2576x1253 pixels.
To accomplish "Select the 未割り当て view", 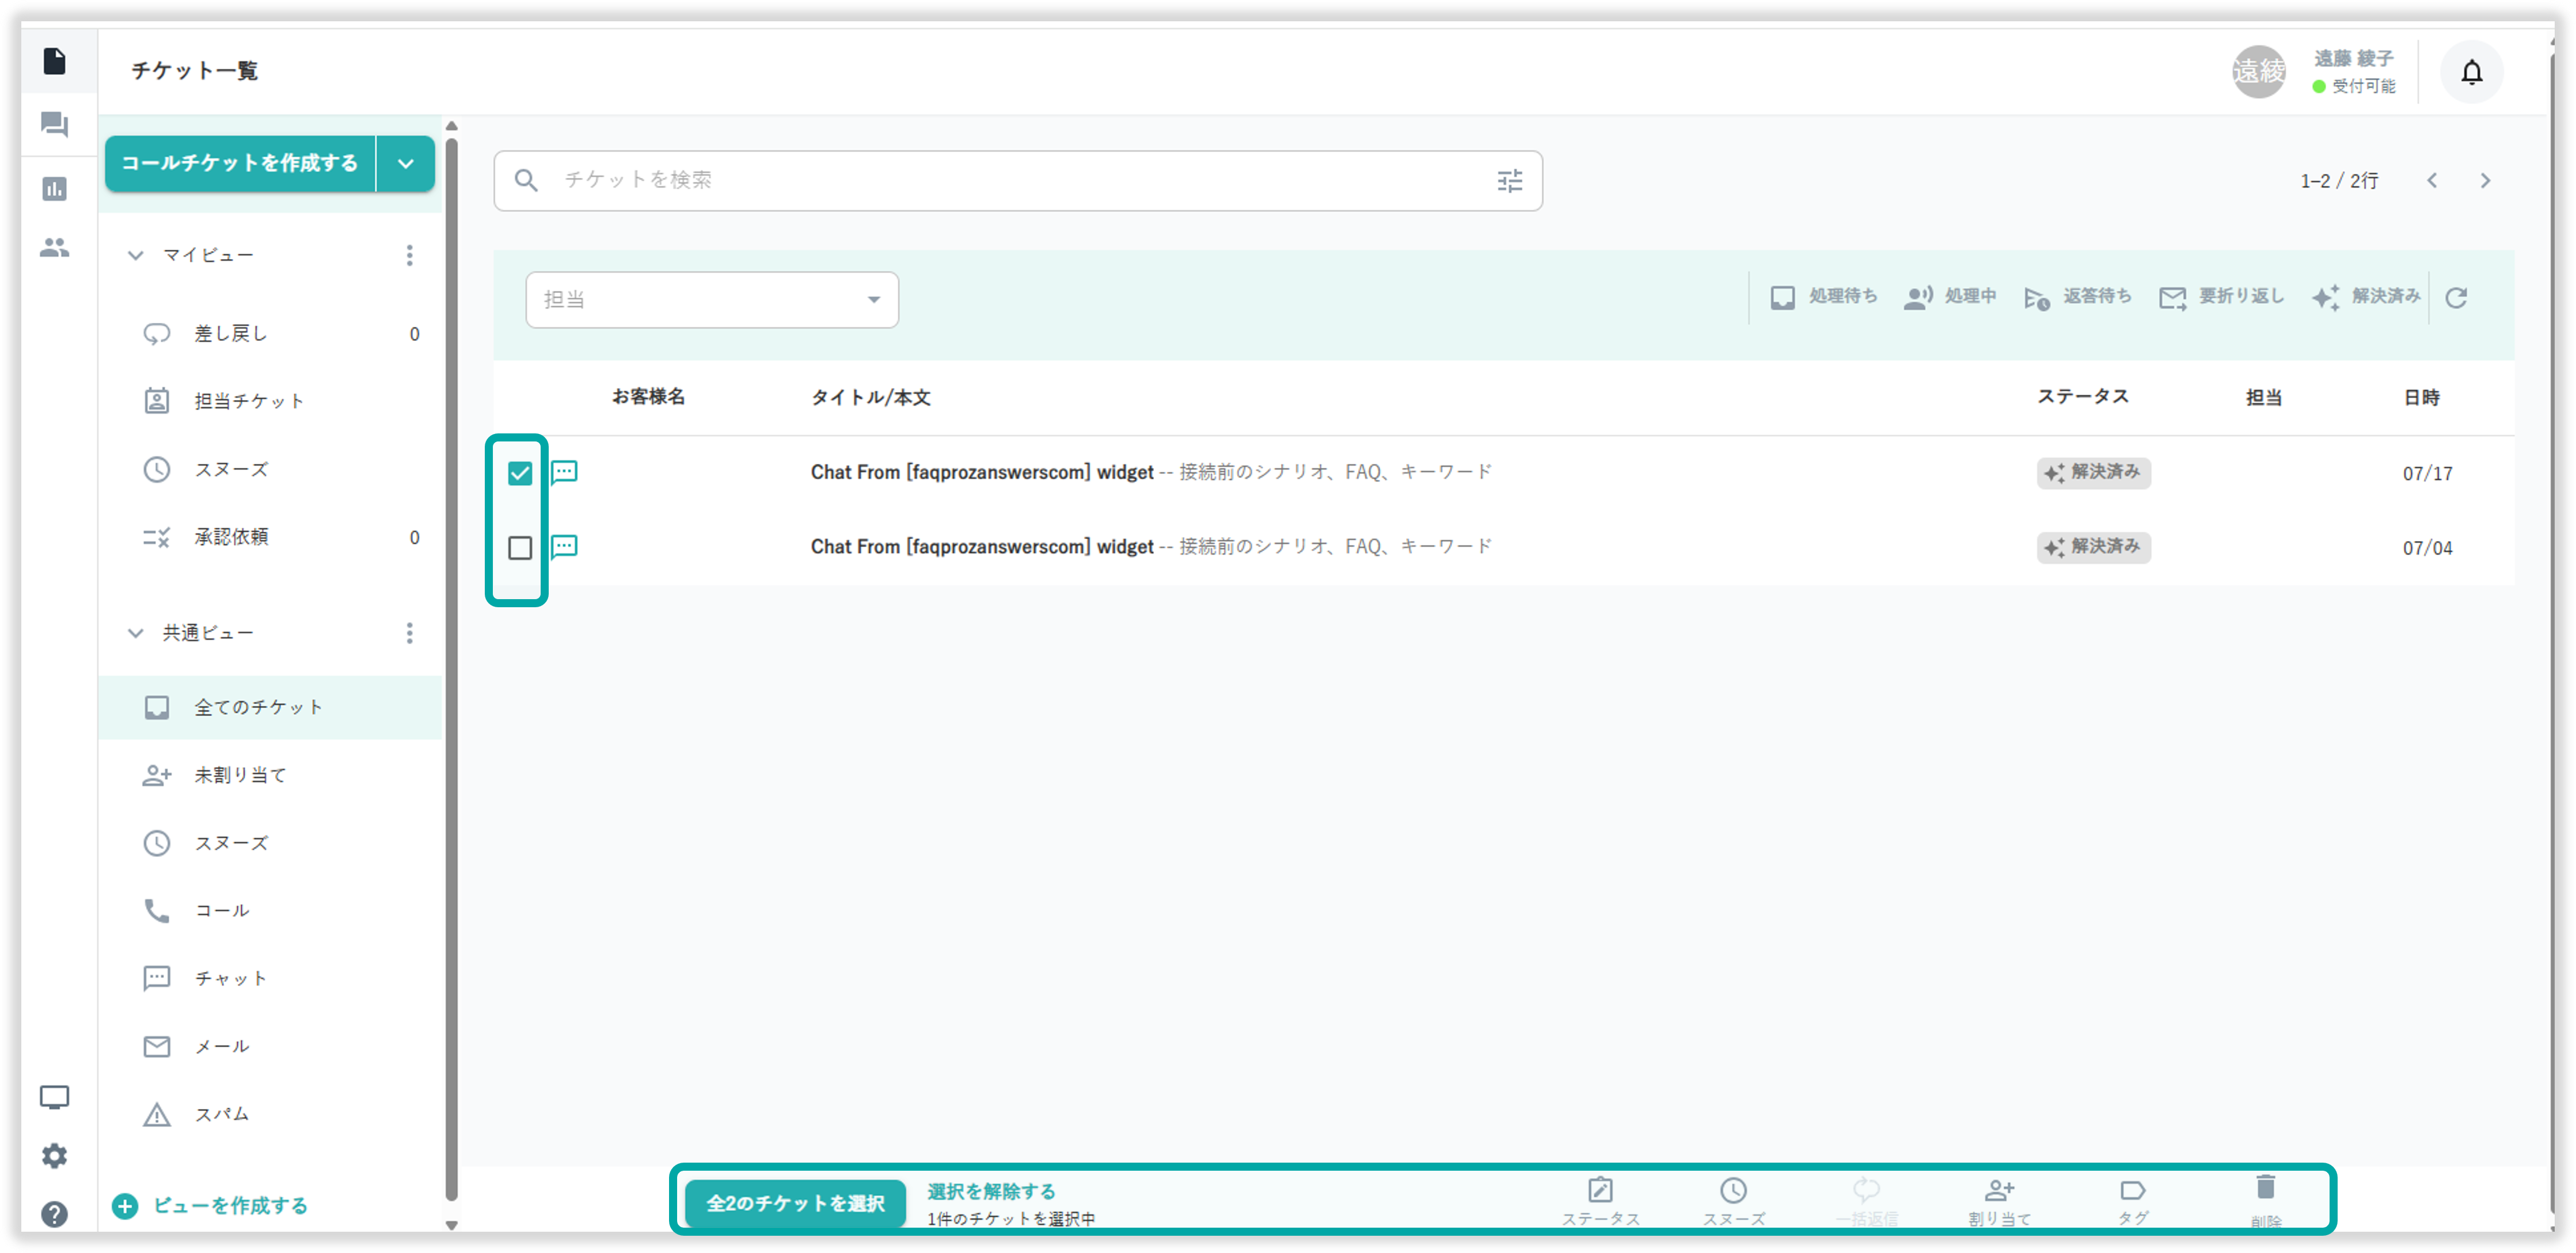I will pyautogui.click(x=240, y=775).
